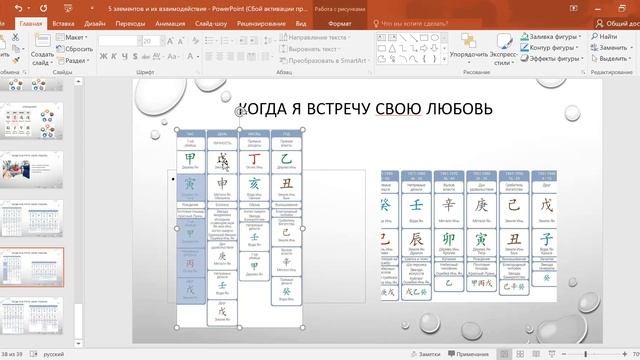This screenshot has width=640, height=360.
Task: Open Эффекты фигуры dropdown
Action: click(x=552, y=58)
